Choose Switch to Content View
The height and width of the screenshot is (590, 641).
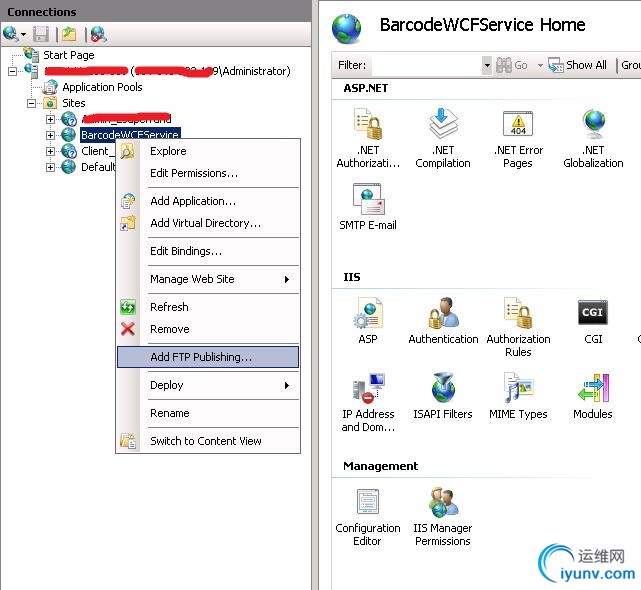(x=208, y=441)
